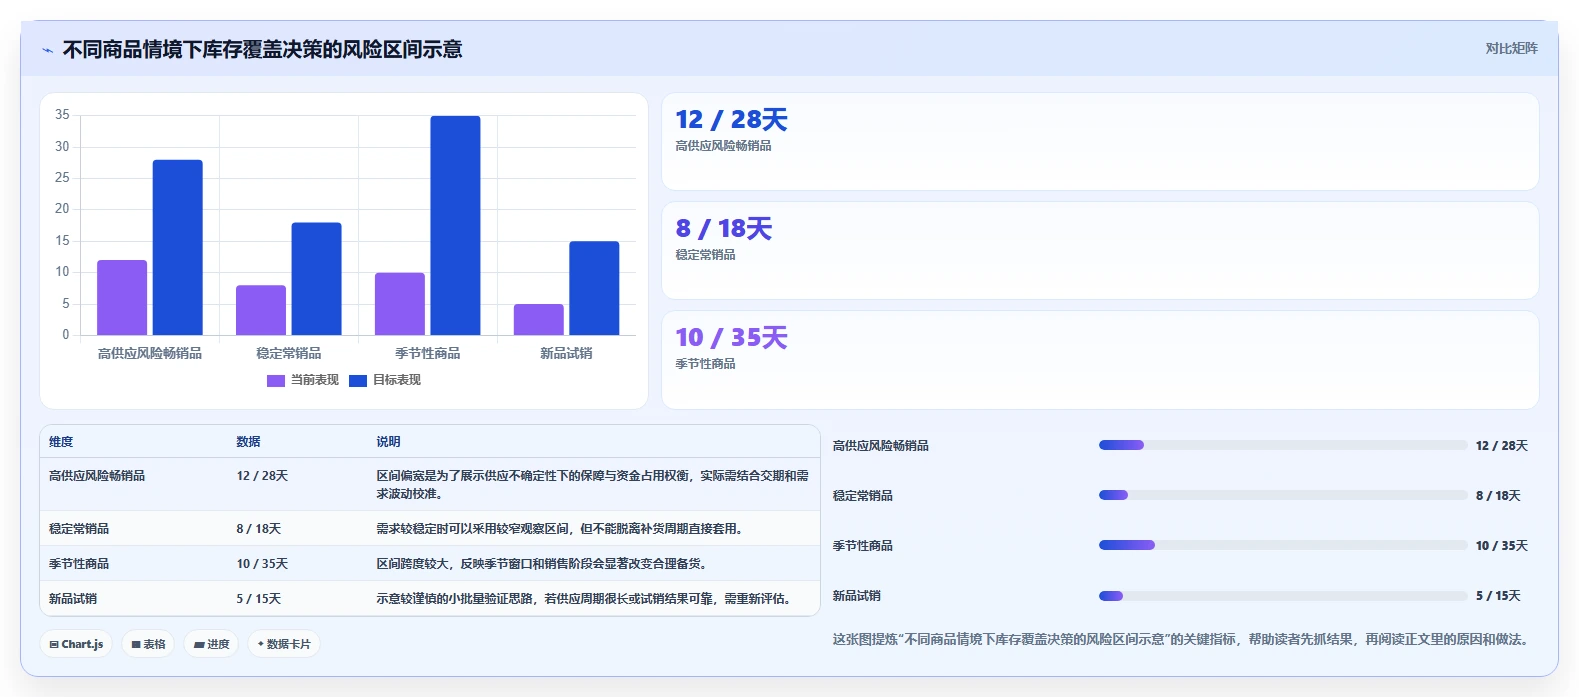Image resolution: width=1579 pixels, height=697 pixels.
Task: Click the 5 / 15天 value beside progress bar
Action: click(1498, 595)
